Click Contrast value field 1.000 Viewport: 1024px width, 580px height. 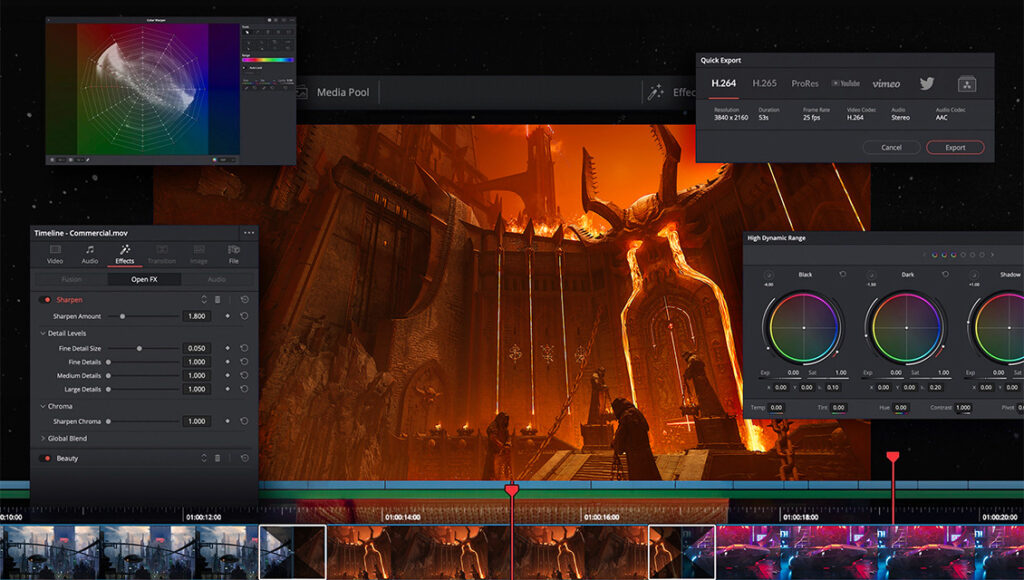(963, 408)
